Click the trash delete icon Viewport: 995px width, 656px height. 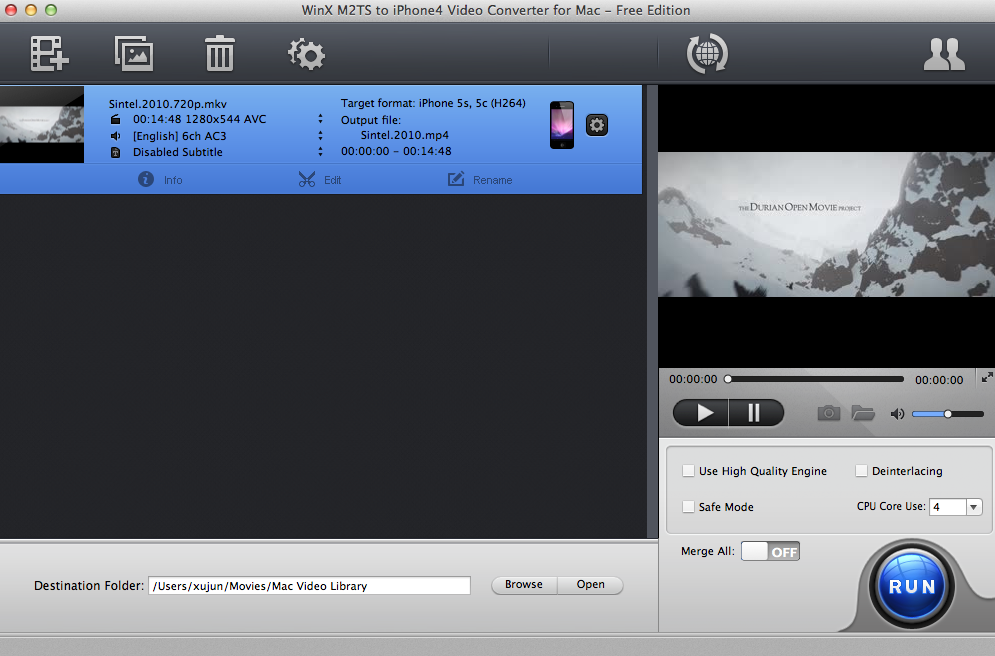coord(219,53)
